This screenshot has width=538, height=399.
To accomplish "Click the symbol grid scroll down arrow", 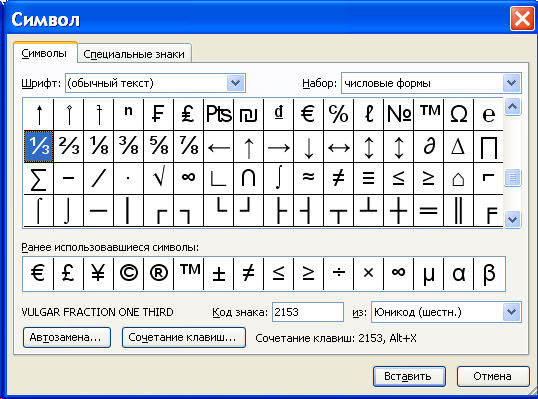I will (x=512, y=219).
